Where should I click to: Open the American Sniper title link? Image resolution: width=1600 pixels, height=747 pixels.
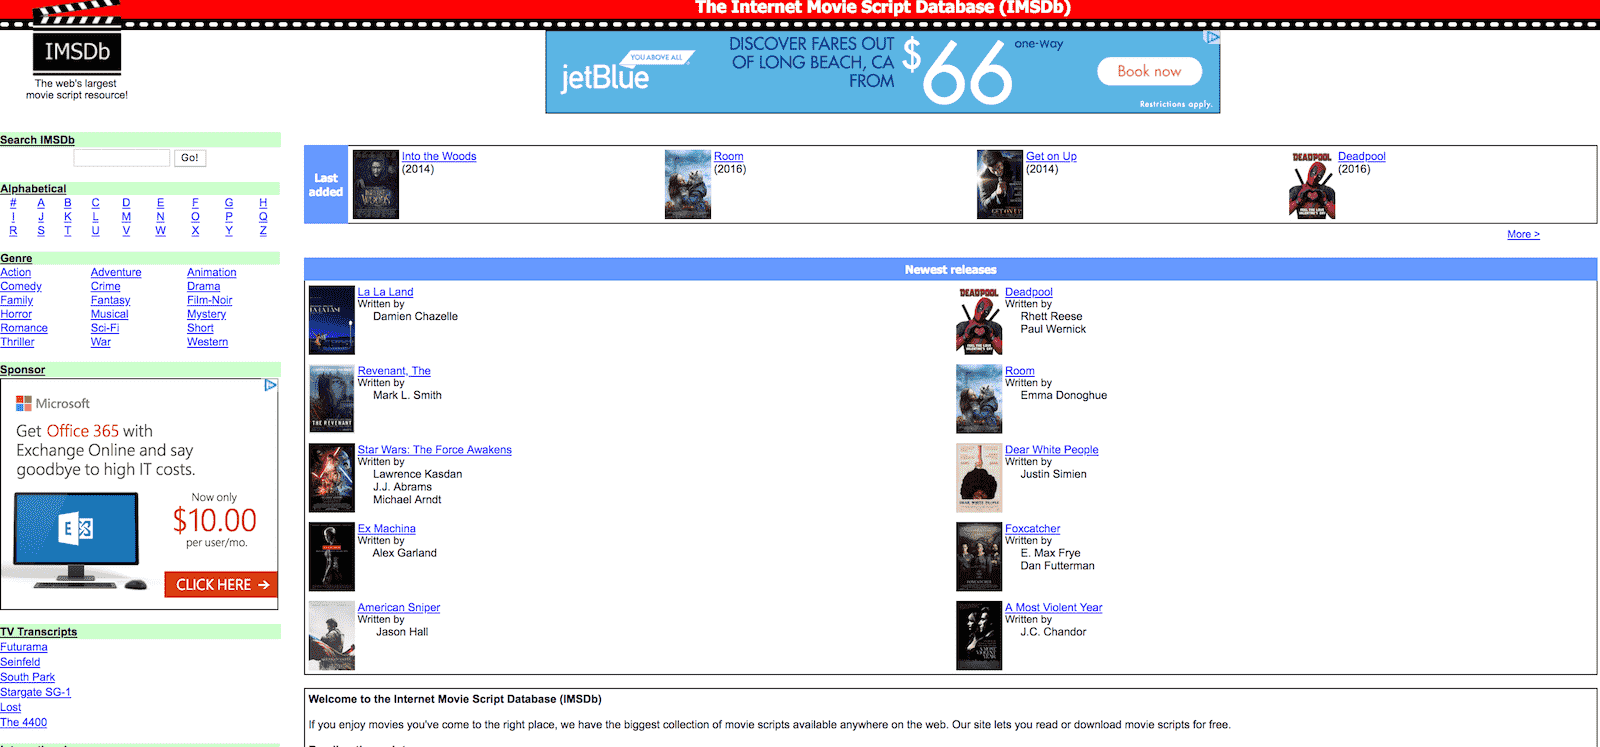(x=399, y=608)
